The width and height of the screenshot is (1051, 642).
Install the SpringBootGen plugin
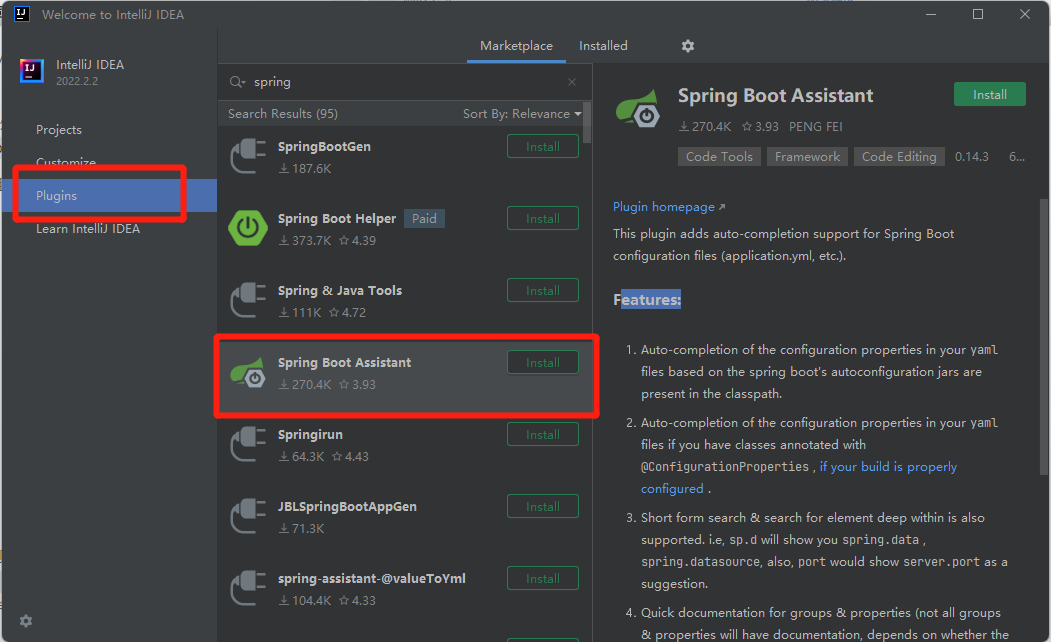tap(543, 147)
